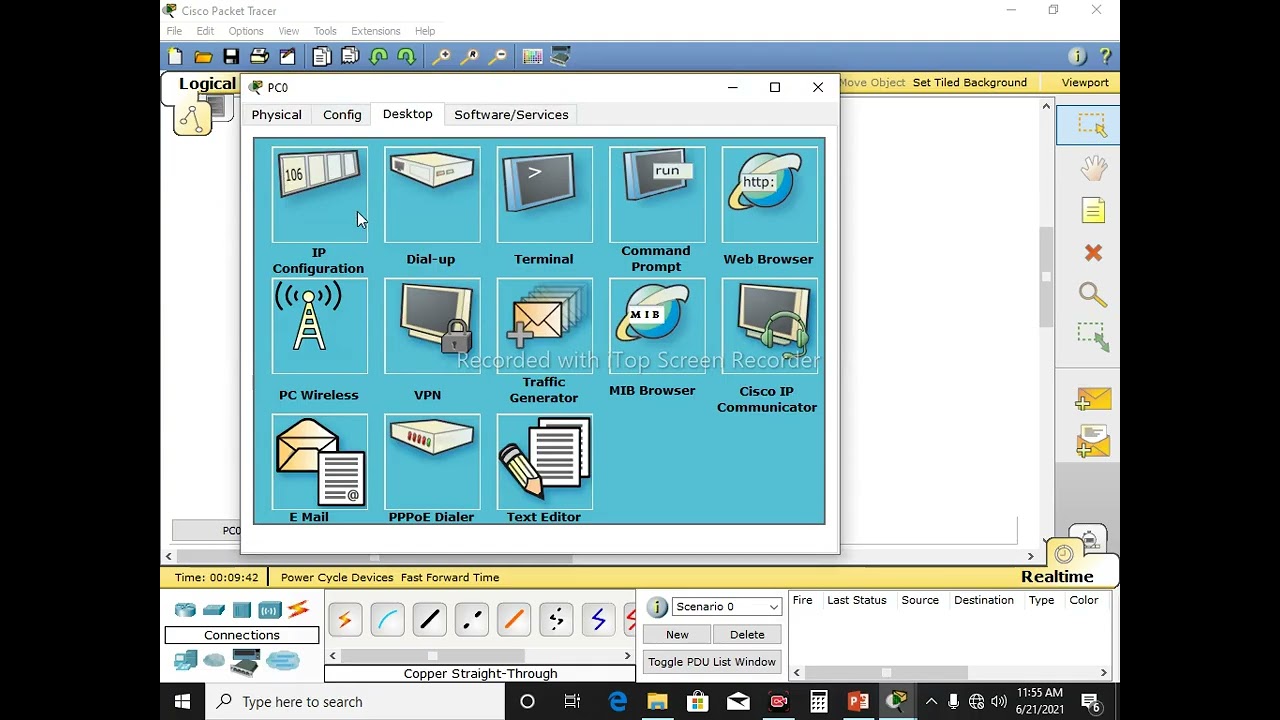Activate the Move Layout hand tool
Viewport: 1280px width, 720px height.
1092,168
